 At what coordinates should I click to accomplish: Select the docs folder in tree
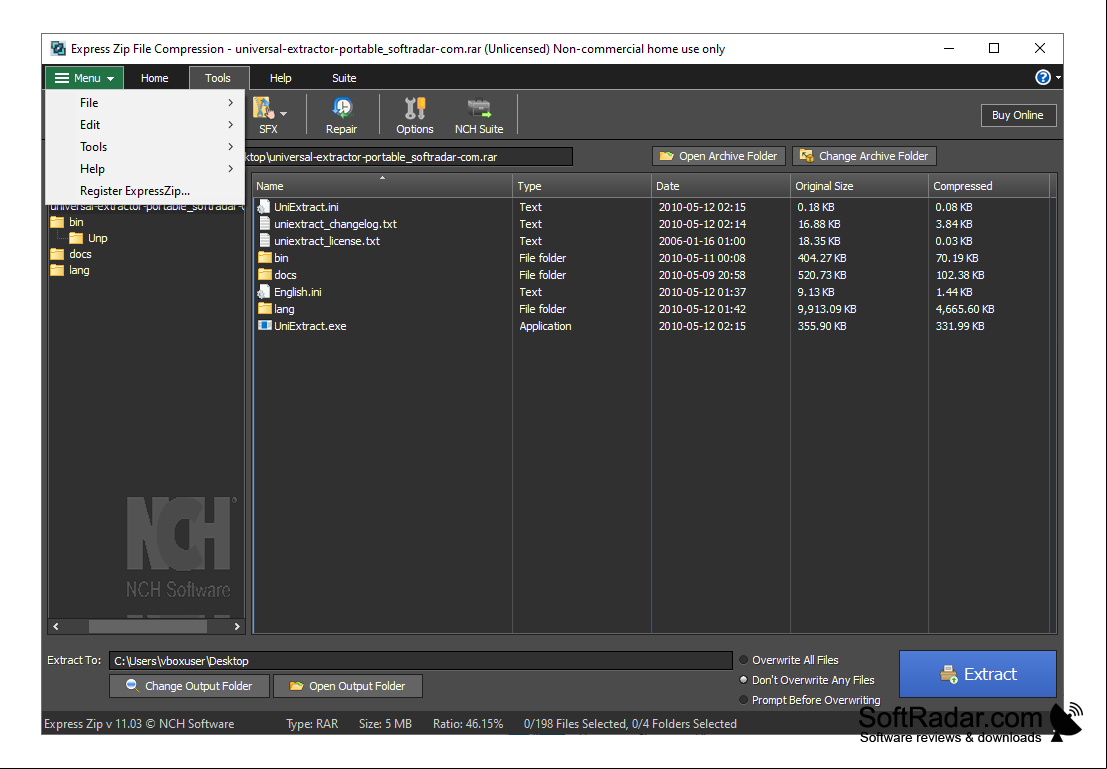tap(80, 254)
